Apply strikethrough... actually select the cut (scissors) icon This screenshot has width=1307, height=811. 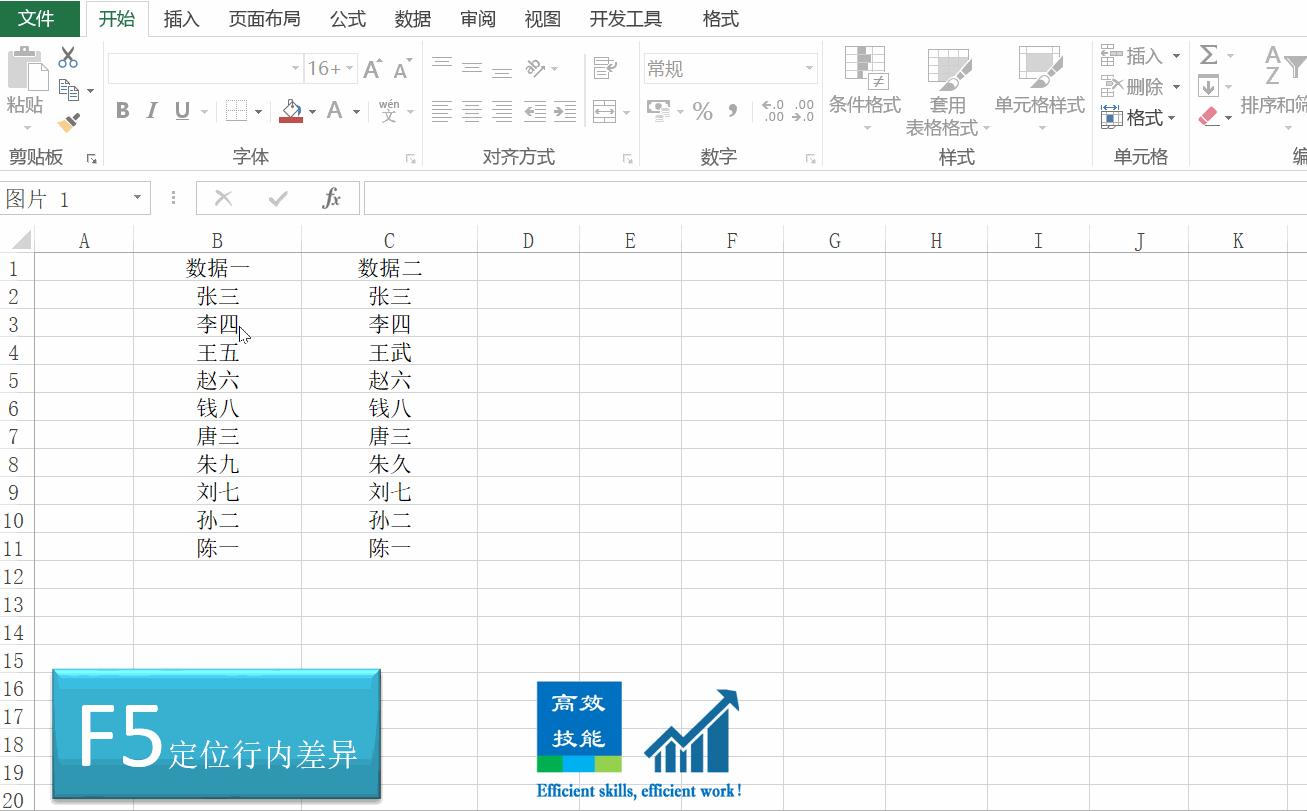click(67, 57)
